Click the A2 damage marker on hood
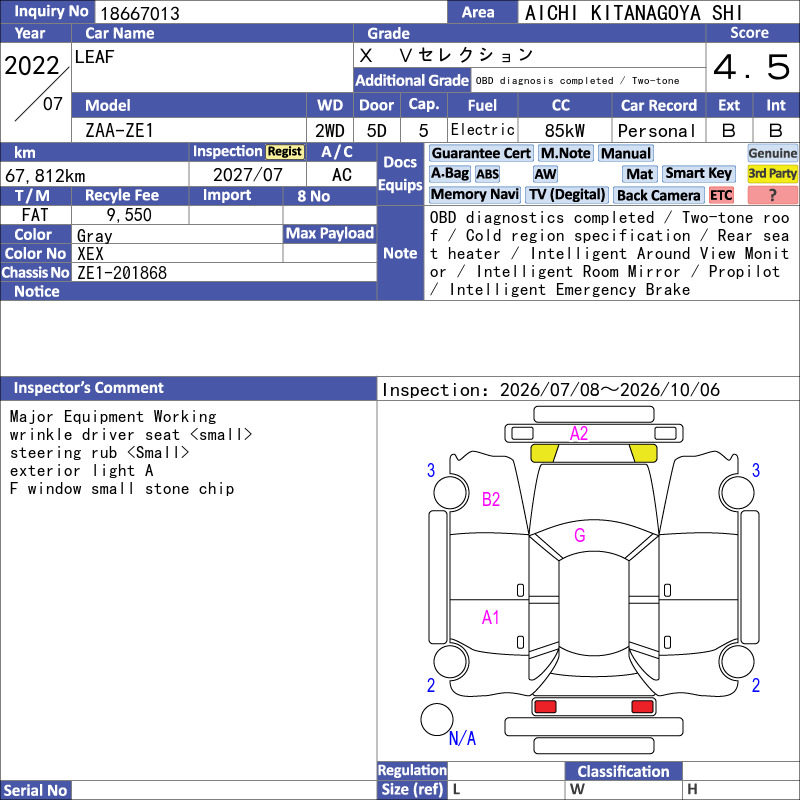Screen dimensions: 800x800 579,434
